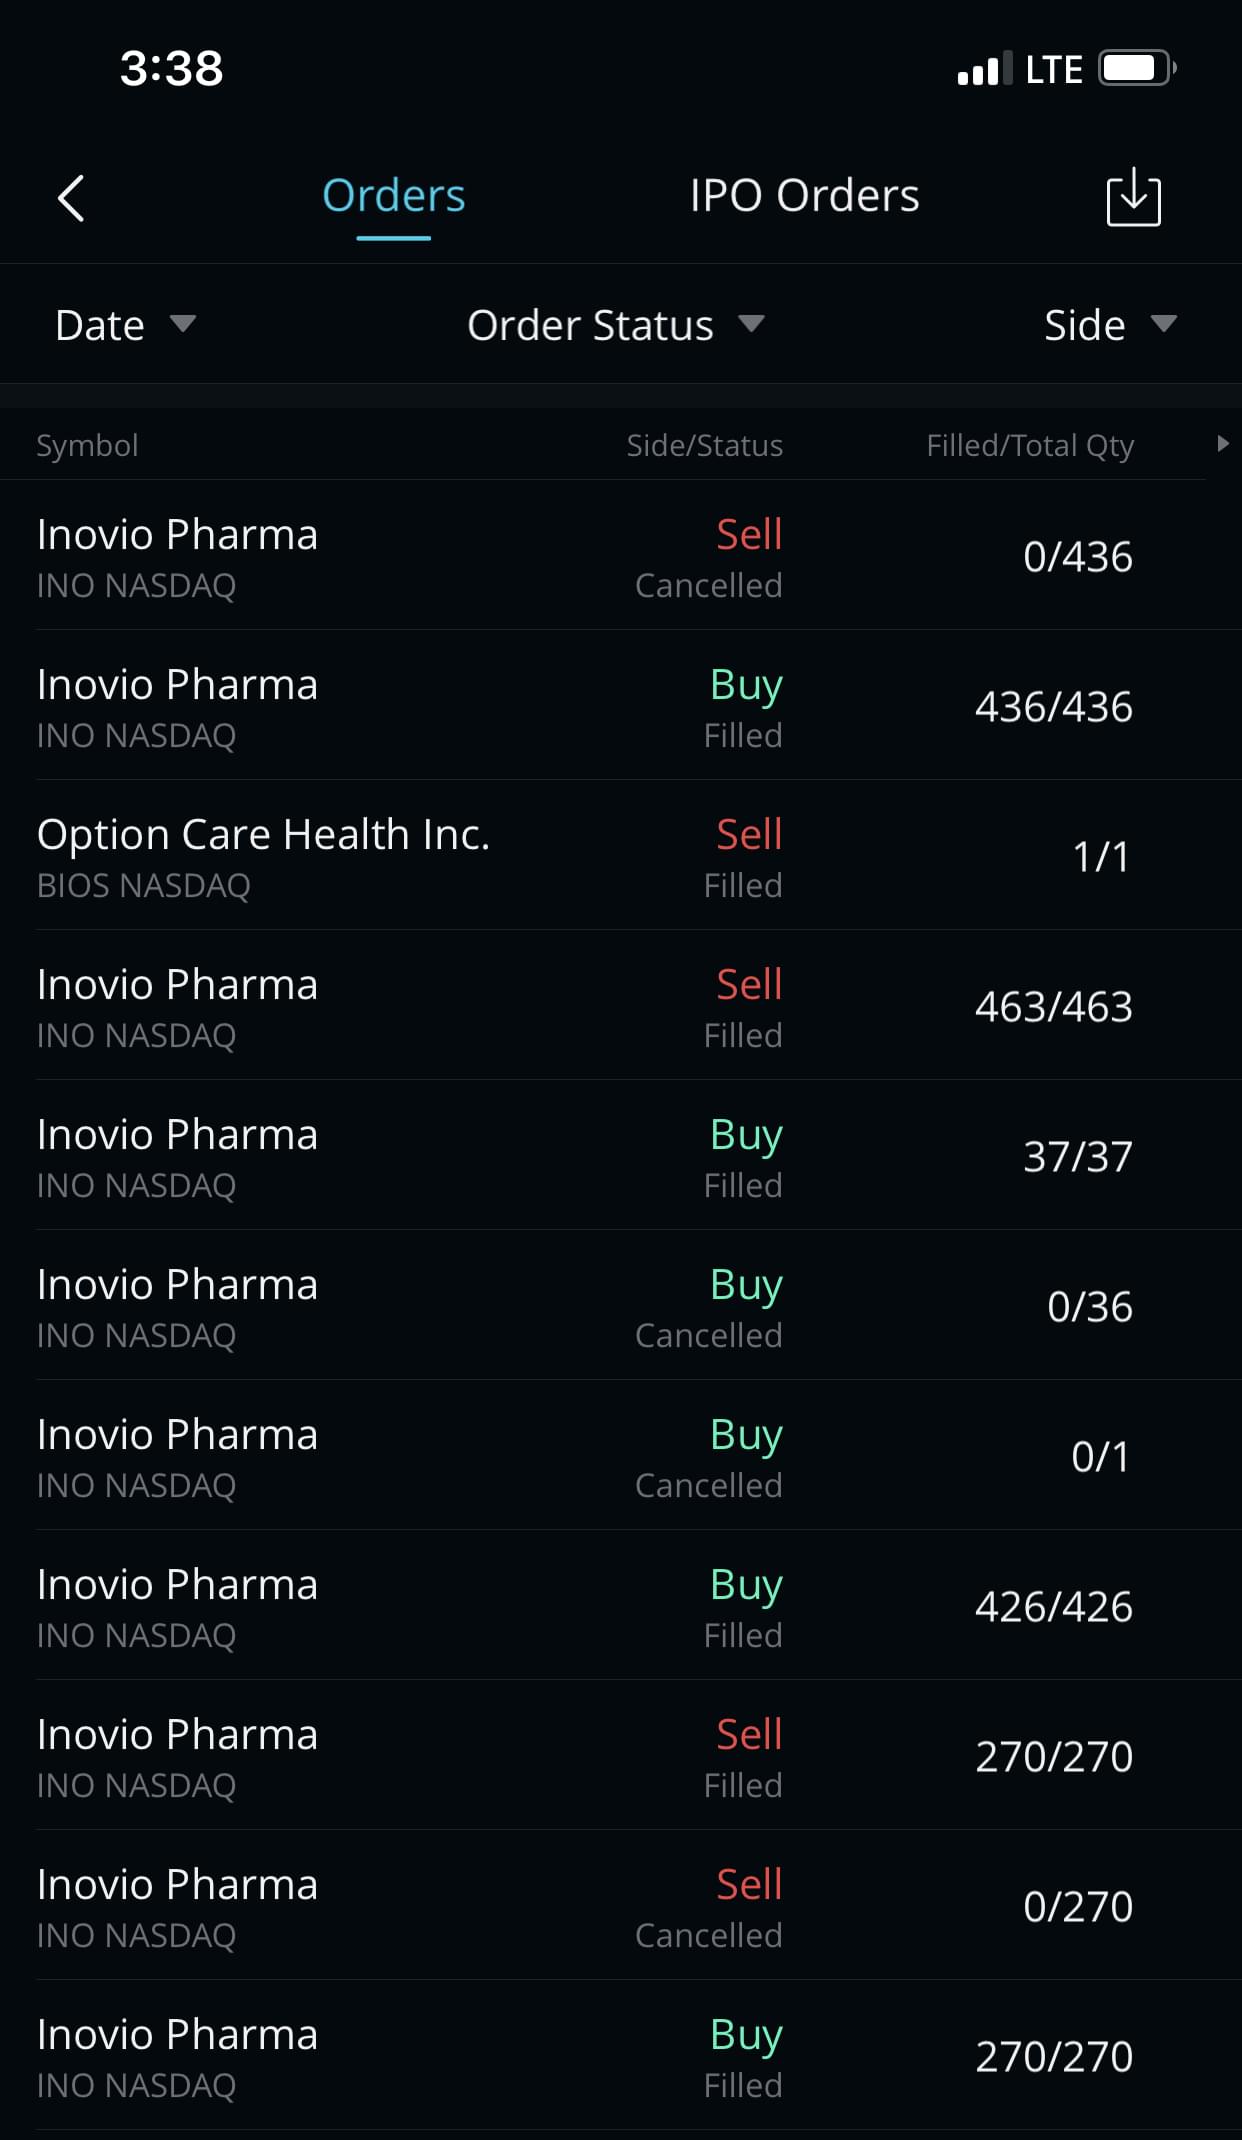This screenshot has width=1242, height=2140.
Task: Tap the back arrow icon
Action: pos(71,197)
